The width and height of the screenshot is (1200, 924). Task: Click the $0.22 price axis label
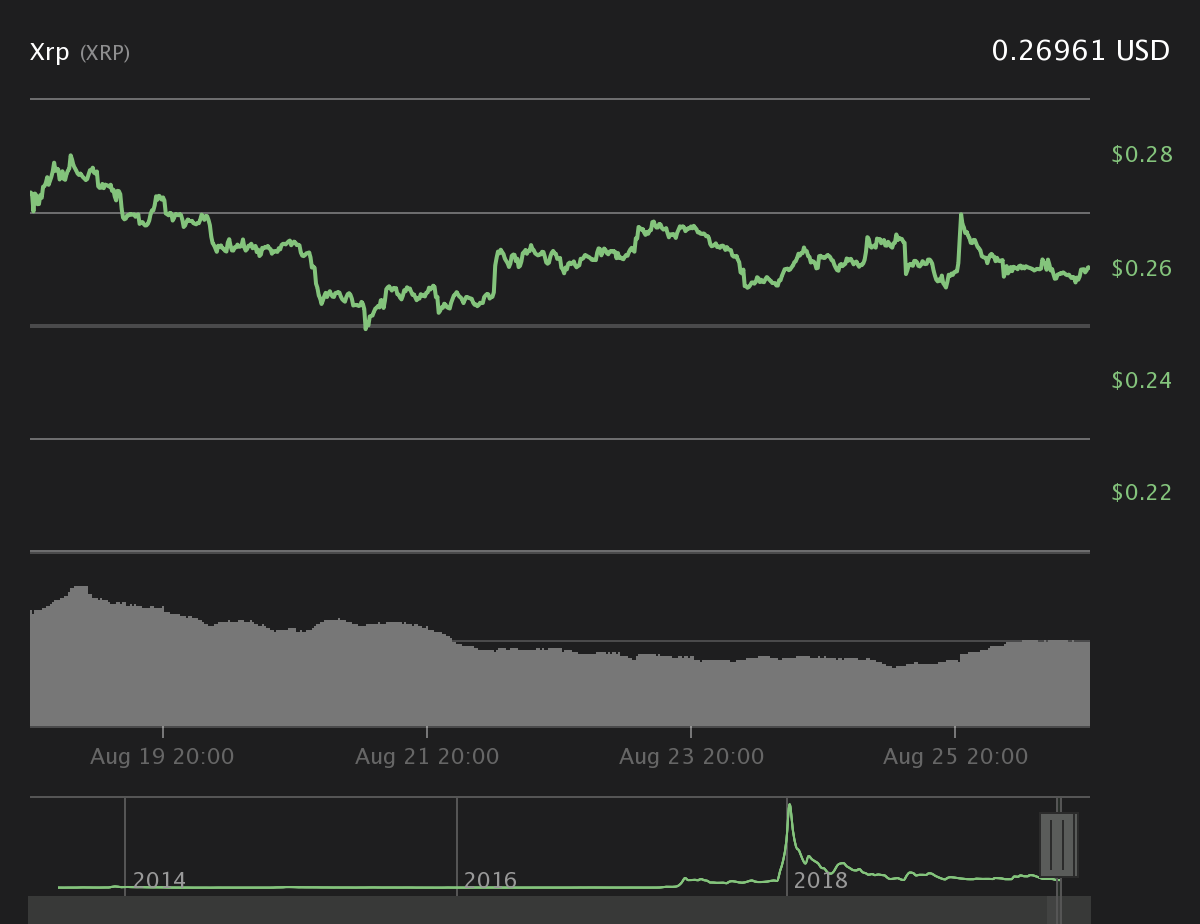[x=1141, y=492]
